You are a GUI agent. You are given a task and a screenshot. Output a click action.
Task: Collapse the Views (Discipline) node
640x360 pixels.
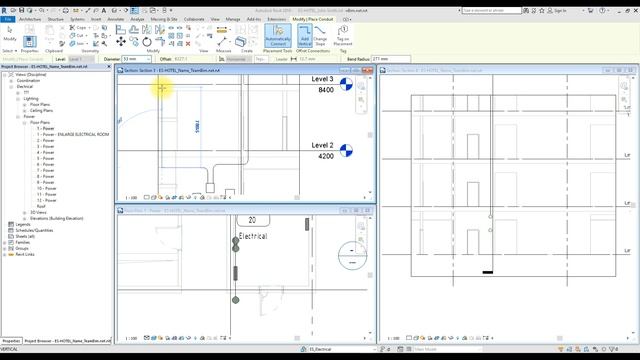(x=5, y=75)
